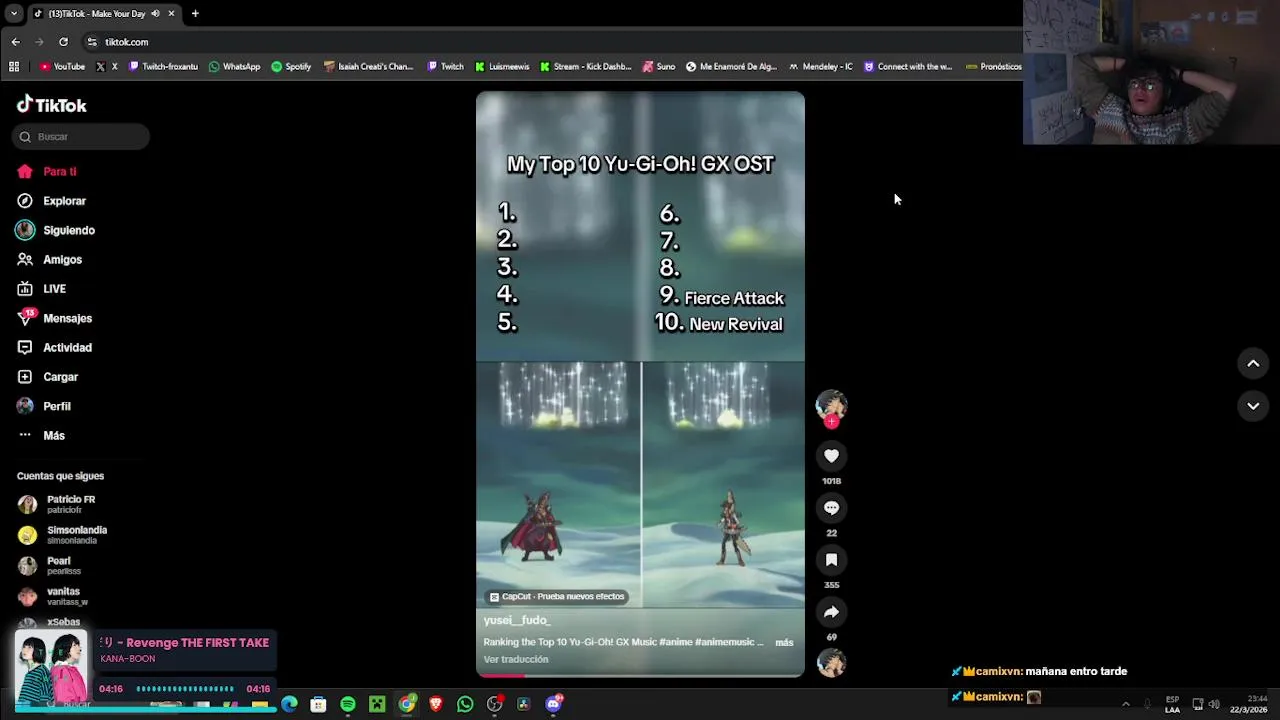Open Patricio FR followed account

[x=57, y=504]
